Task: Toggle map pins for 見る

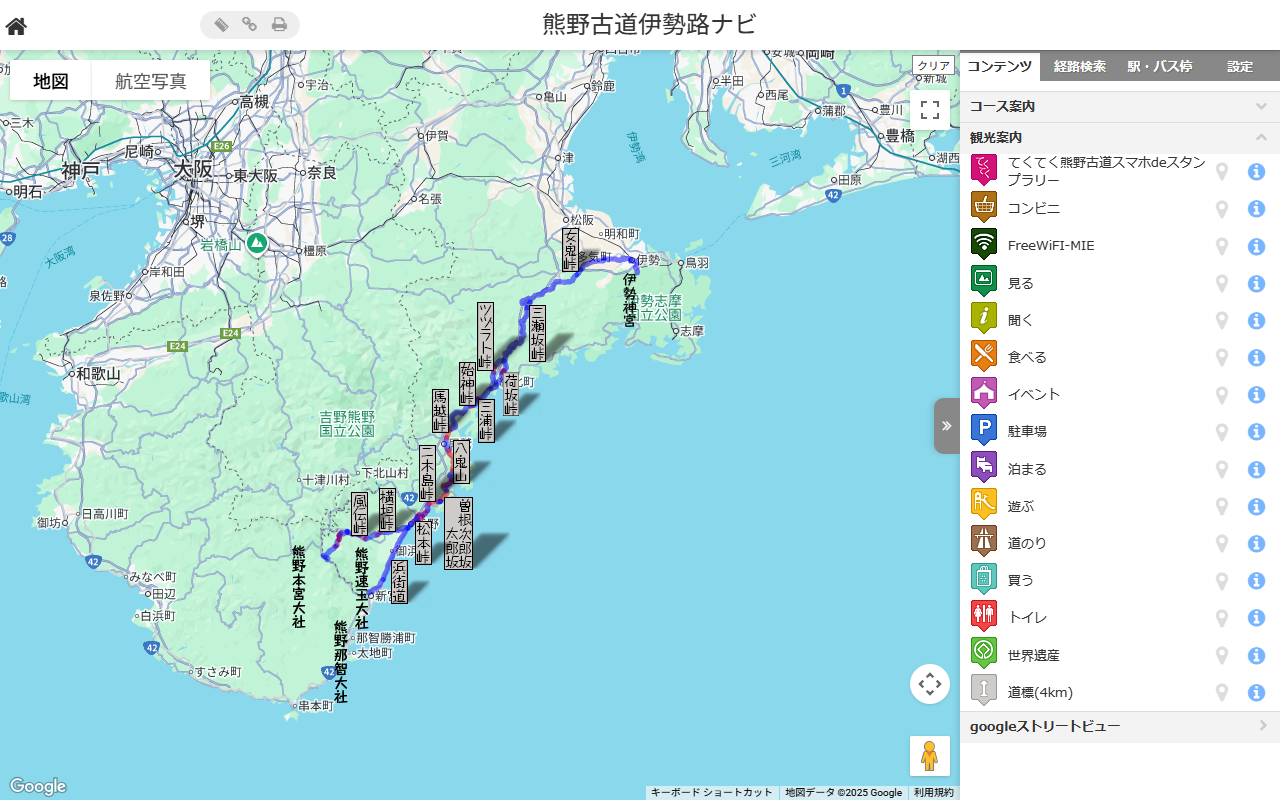Action: (x=1221, y=283)
